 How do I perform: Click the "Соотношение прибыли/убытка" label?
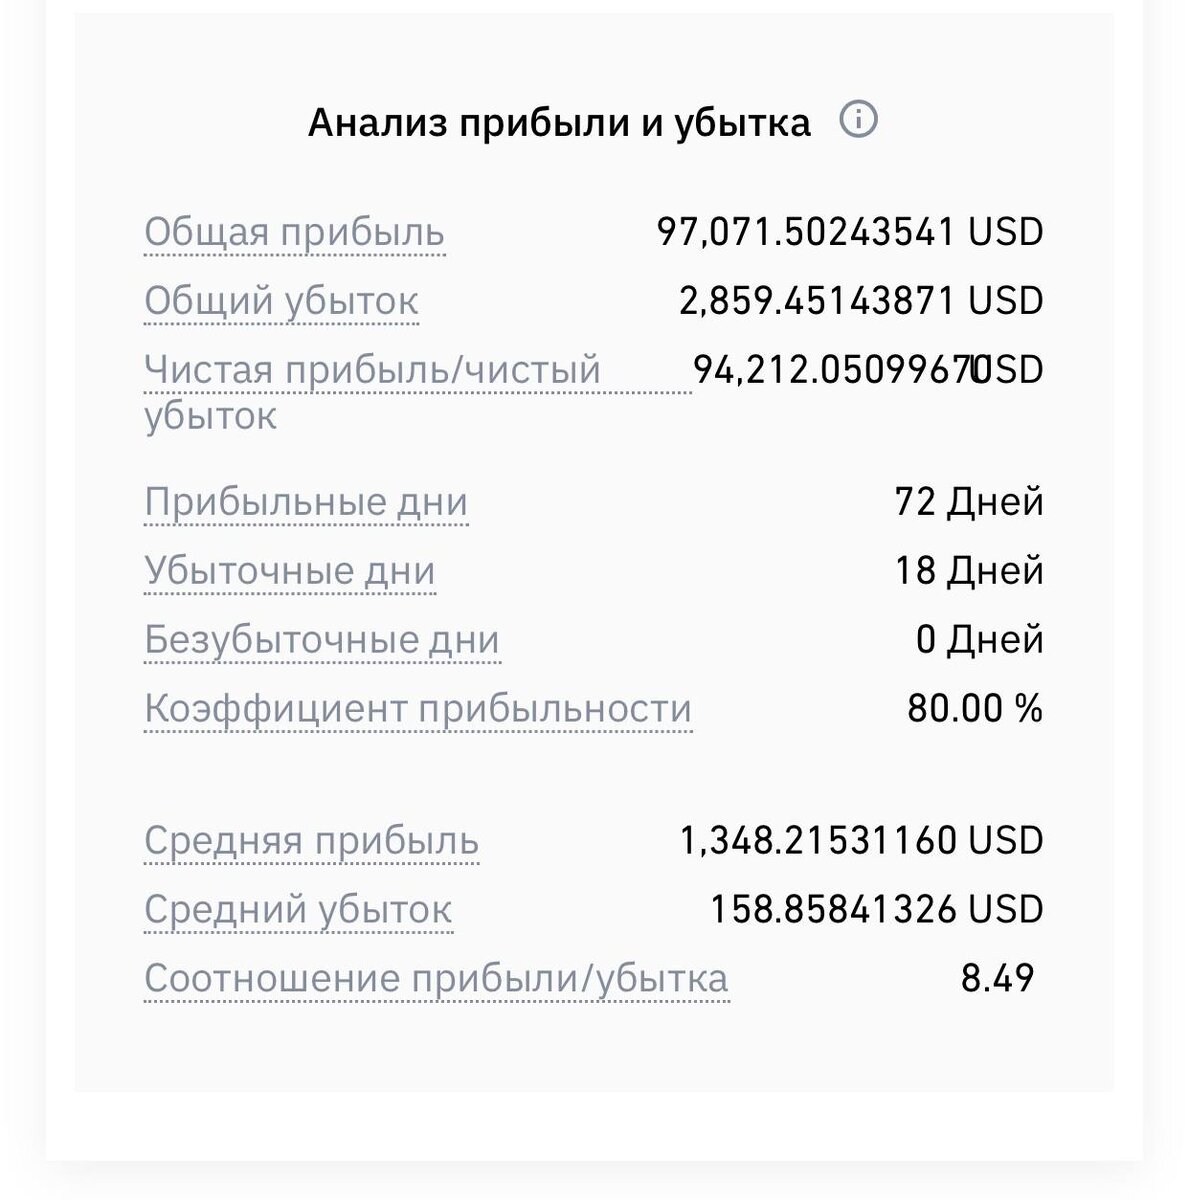pyautogui.click(x=436, y=979)
